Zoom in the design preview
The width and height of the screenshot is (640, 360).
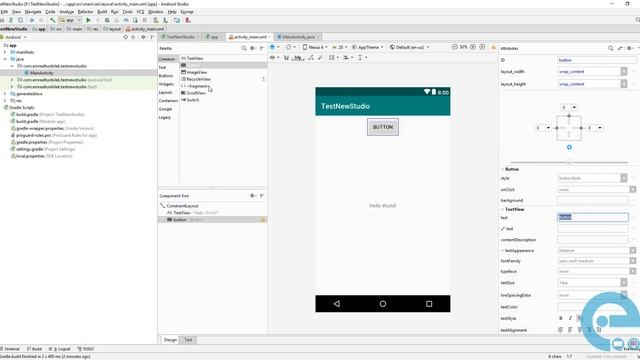tap(473, 47)
